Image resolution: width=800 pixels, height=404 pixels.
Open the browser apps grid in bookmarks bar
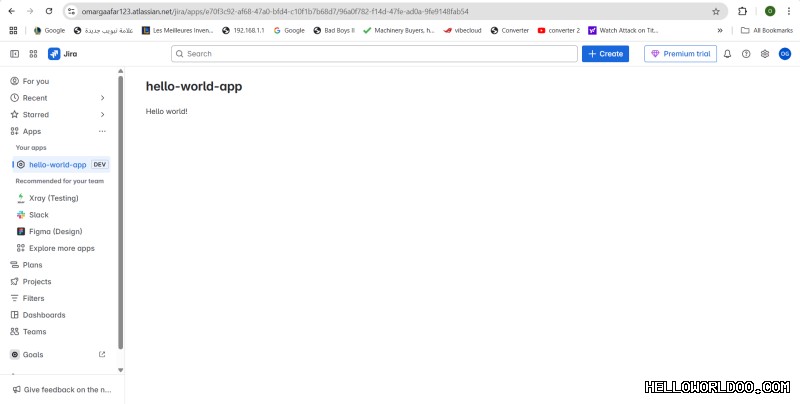13,31
